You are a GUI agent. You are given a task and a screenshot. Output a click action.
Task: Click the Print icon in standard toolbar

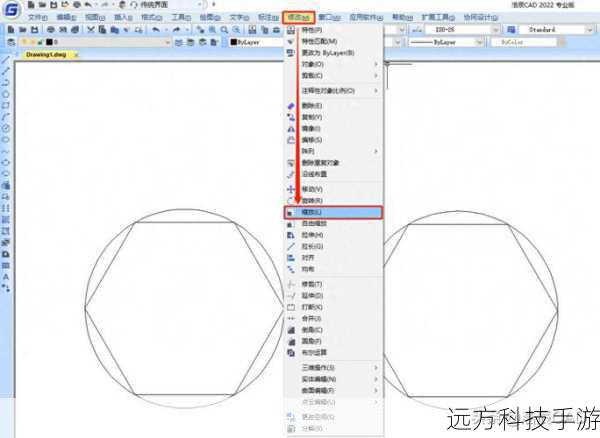[x=51, y=29]
